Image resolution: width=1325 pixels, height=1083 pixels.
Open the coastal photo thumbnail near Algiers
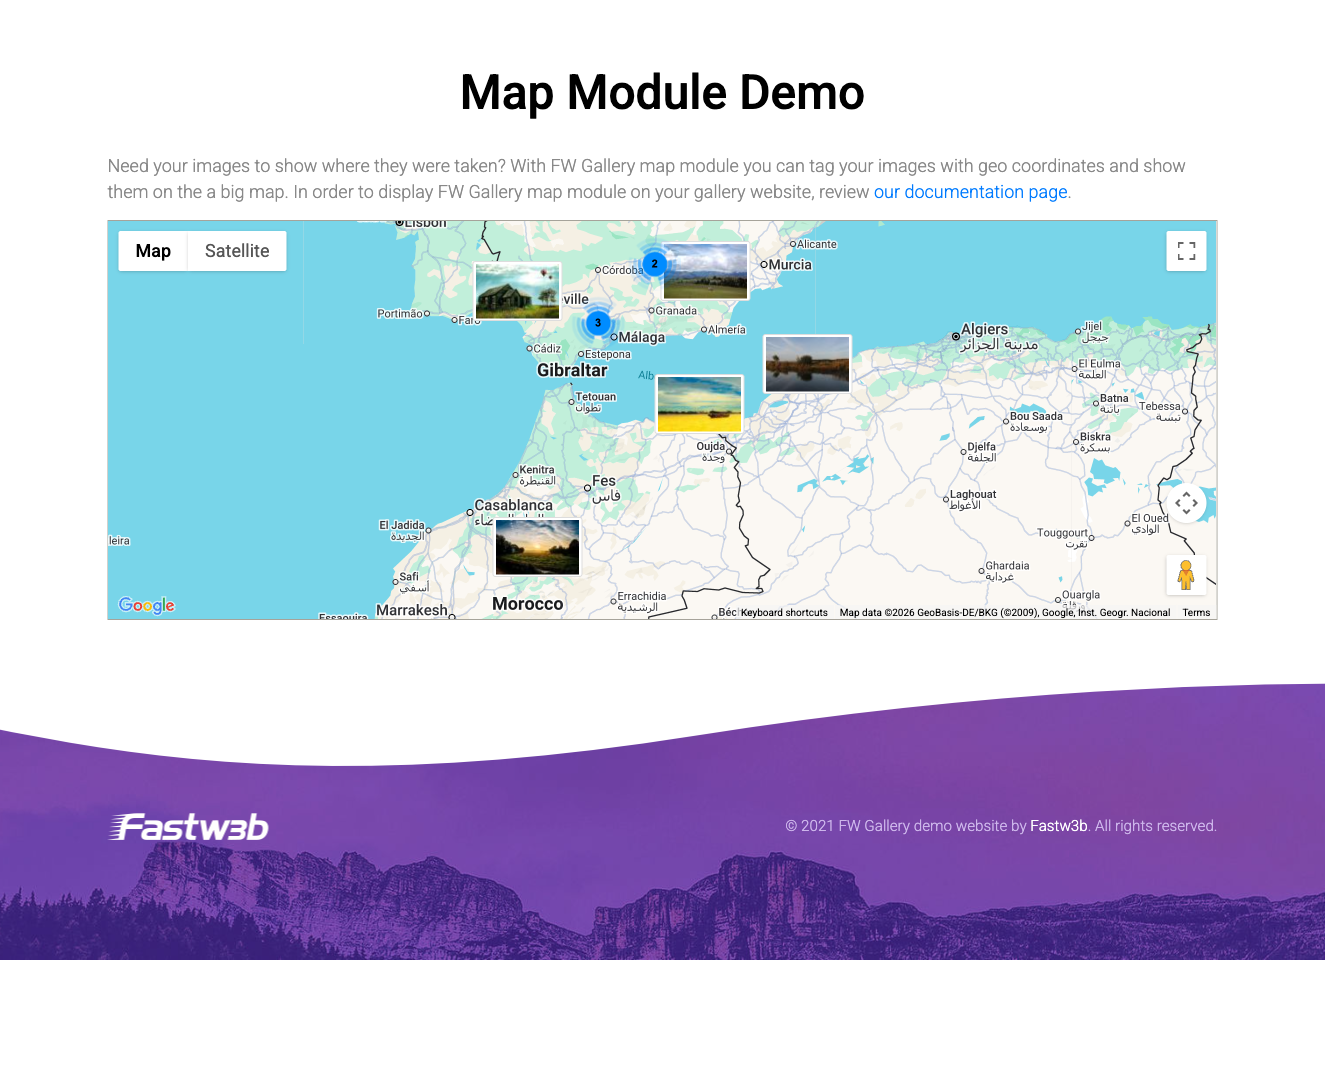coord(807,363)
